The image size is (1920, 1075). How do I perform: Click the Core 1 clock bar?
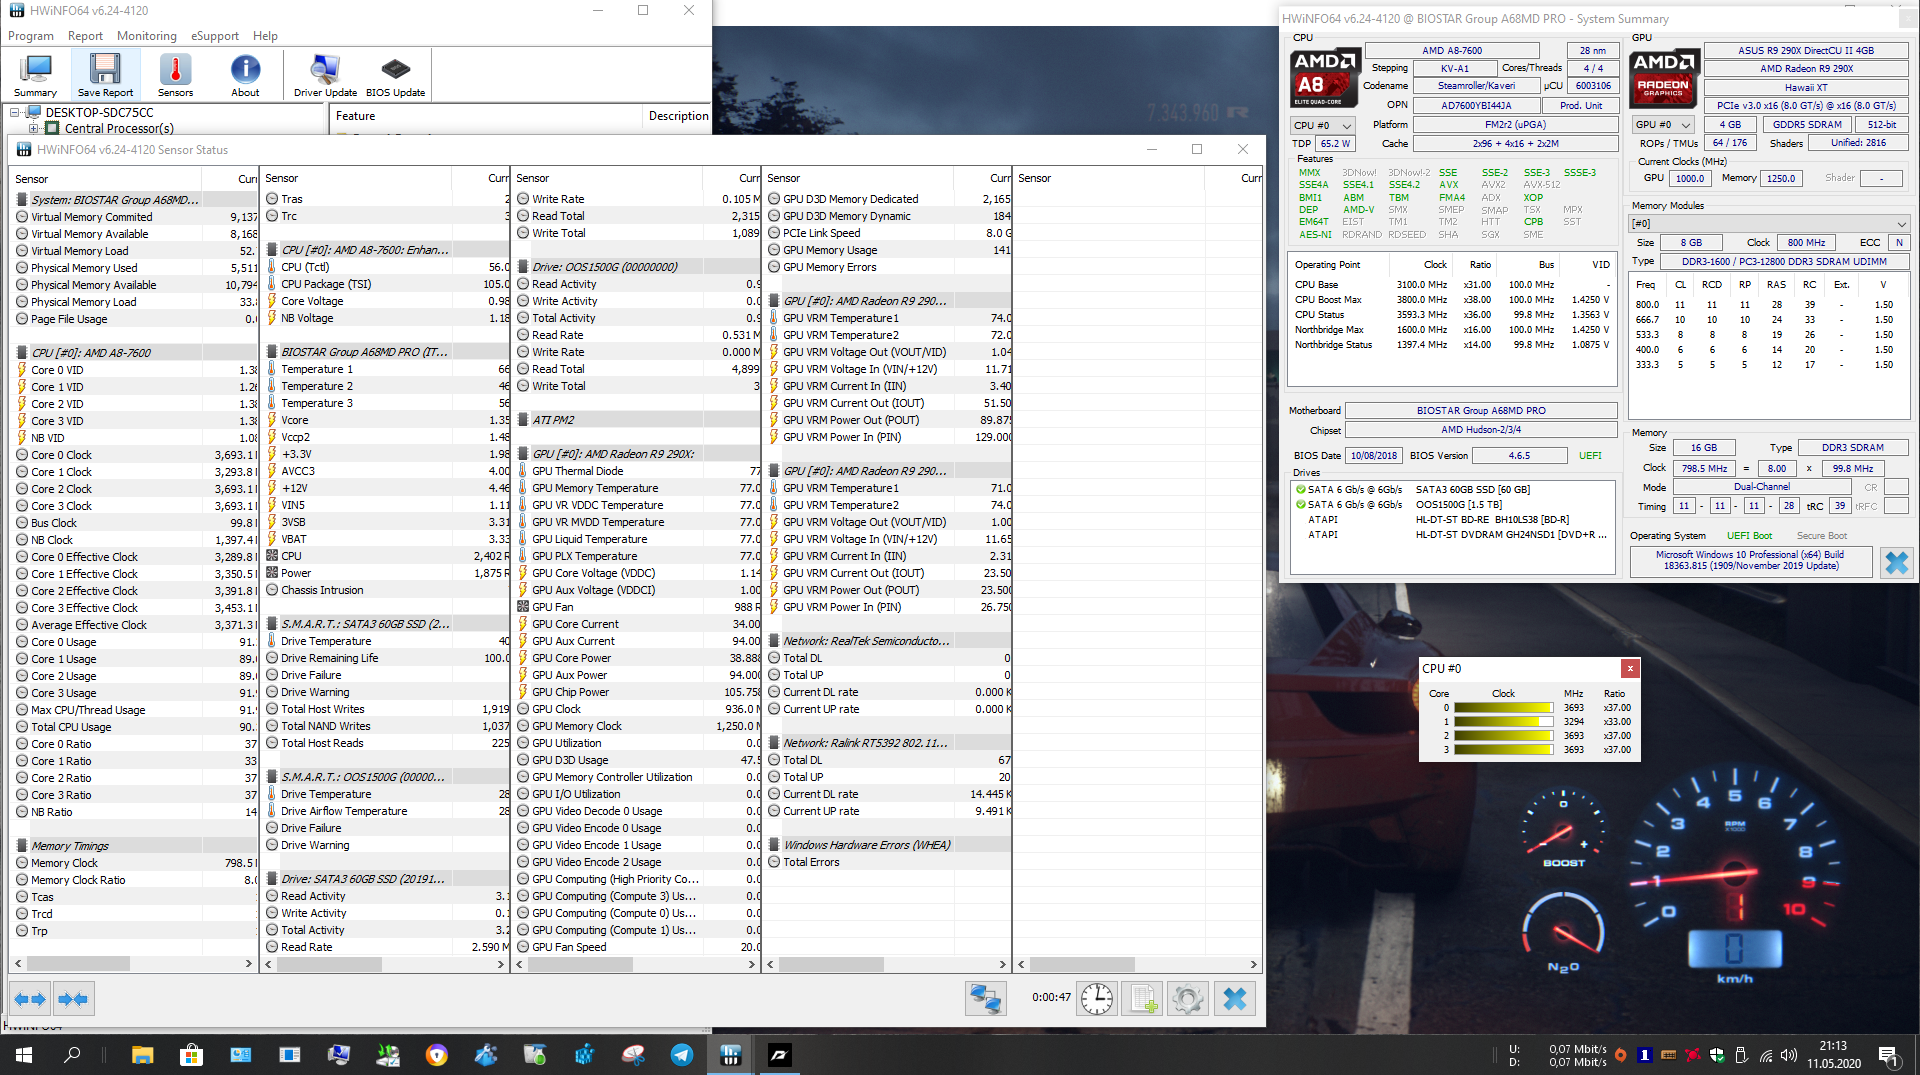pos(1504,721)
